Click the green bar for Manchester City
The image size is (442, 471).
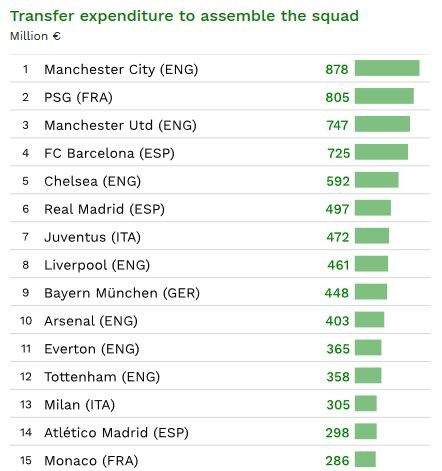[x=387, y=68]
